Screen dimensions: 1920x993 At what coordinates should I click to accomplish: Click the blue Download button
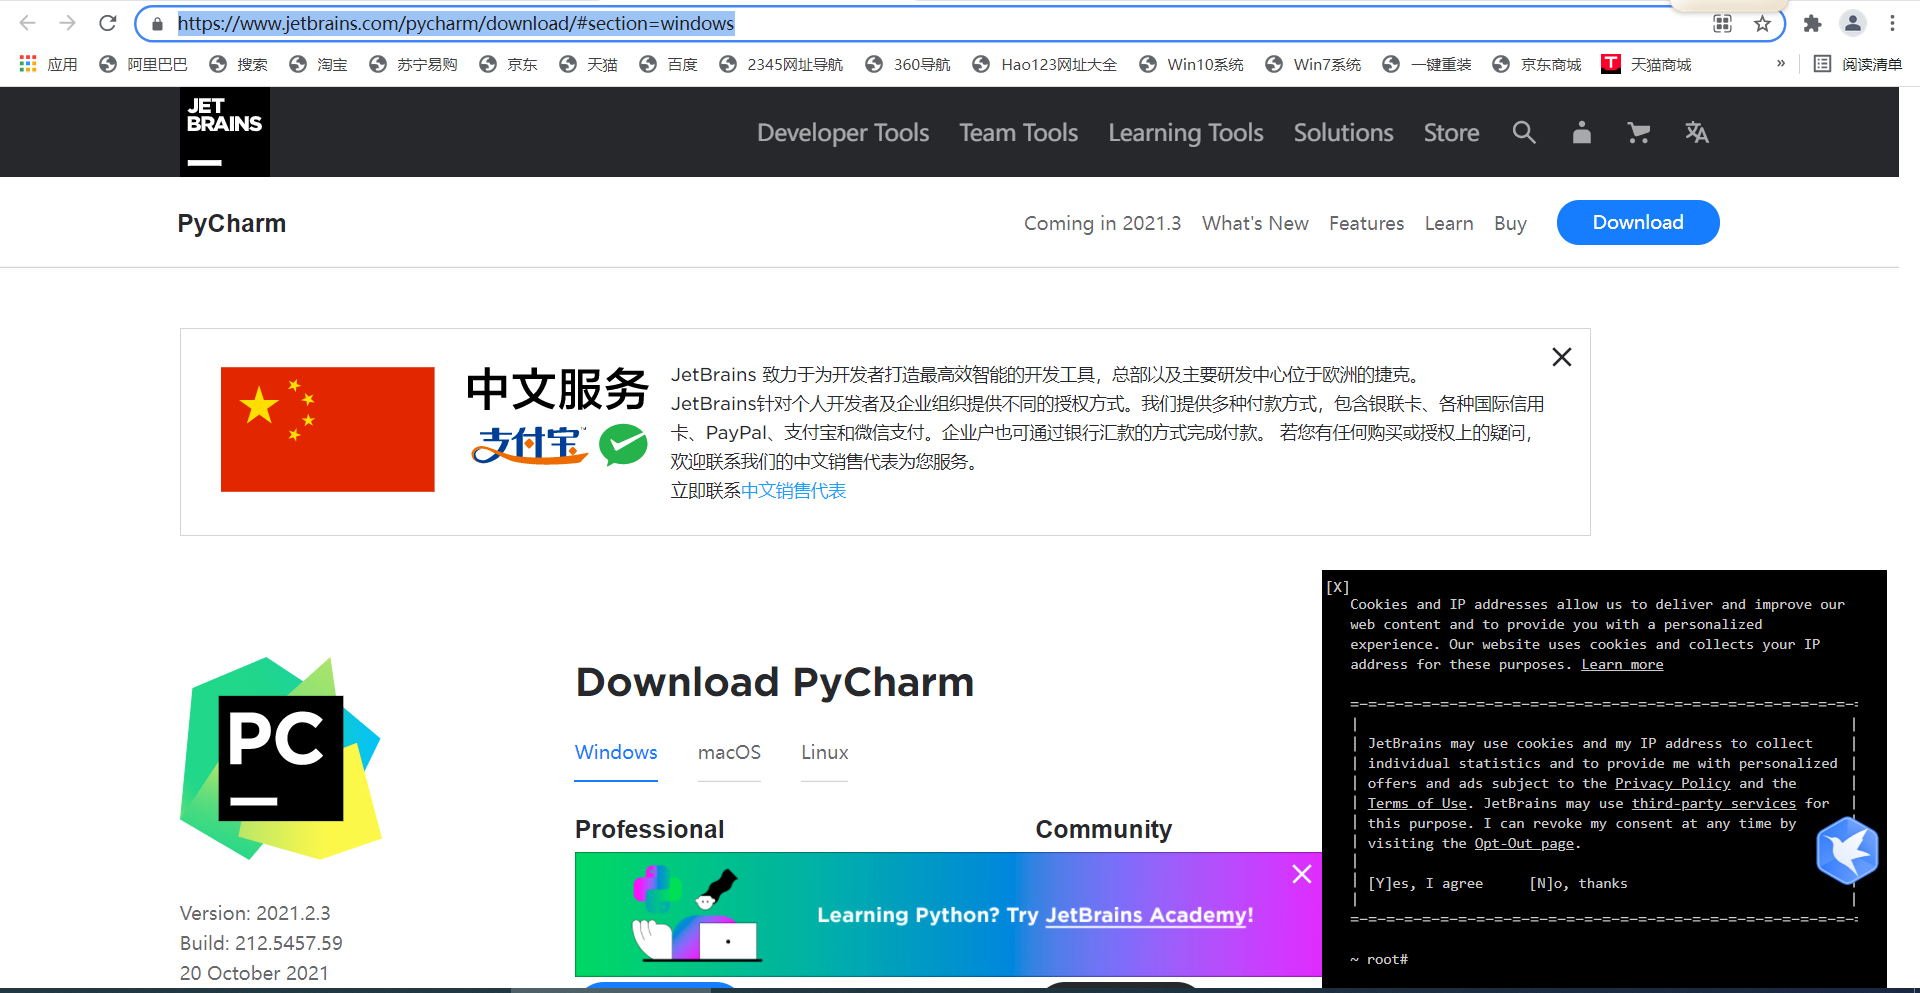coord(1638,222)
